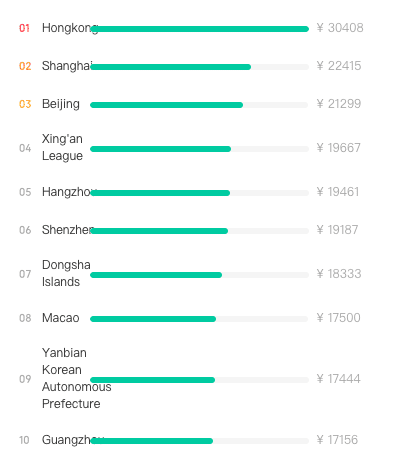Open the Xing'an League entry

62,147
